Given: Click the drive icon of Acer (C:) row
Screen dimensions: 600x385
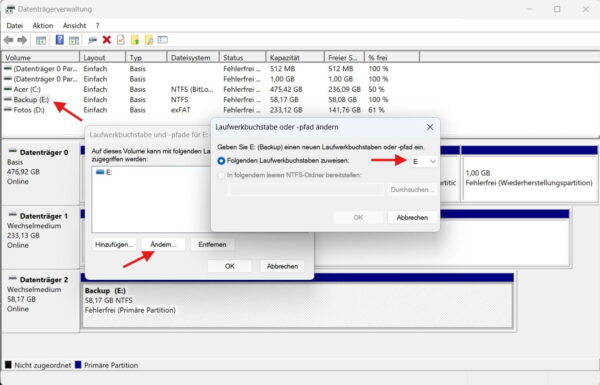Looking at the screenshot, I should pyautogui.click(x=8, y=89).
